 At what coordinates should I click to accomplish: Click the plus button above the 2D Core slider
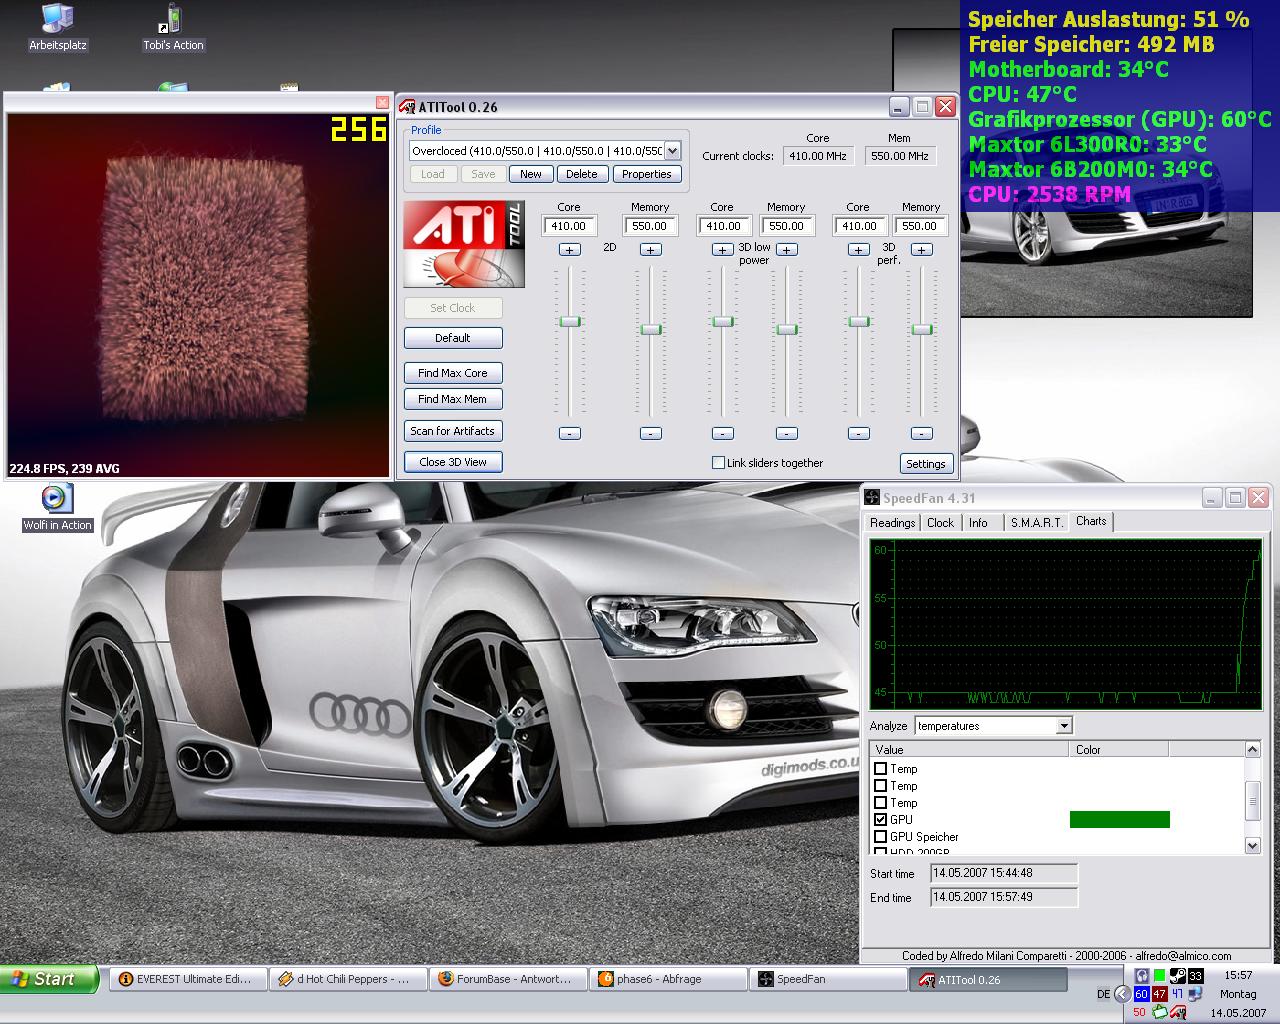click(x=569, y=250)
